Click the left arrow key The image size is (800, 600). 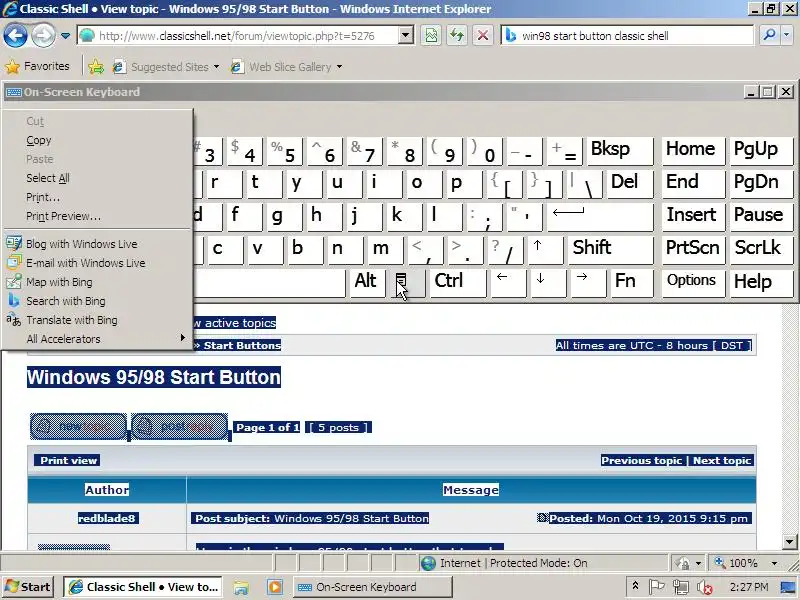click(x=508, y=283)
